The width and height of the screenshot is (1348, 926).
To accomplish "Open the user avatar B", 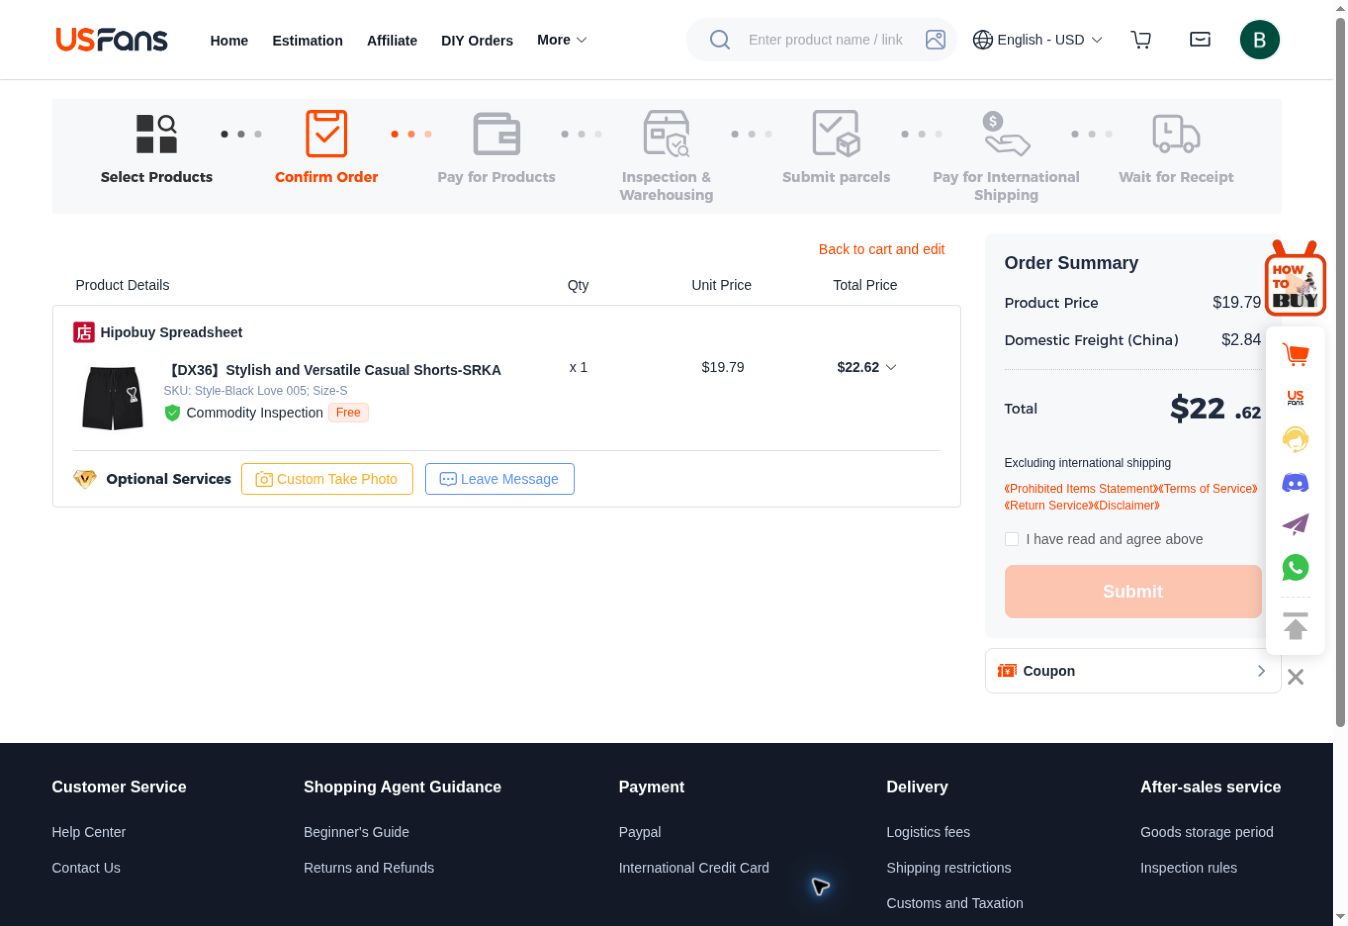I will click(x=1260, y=40).
